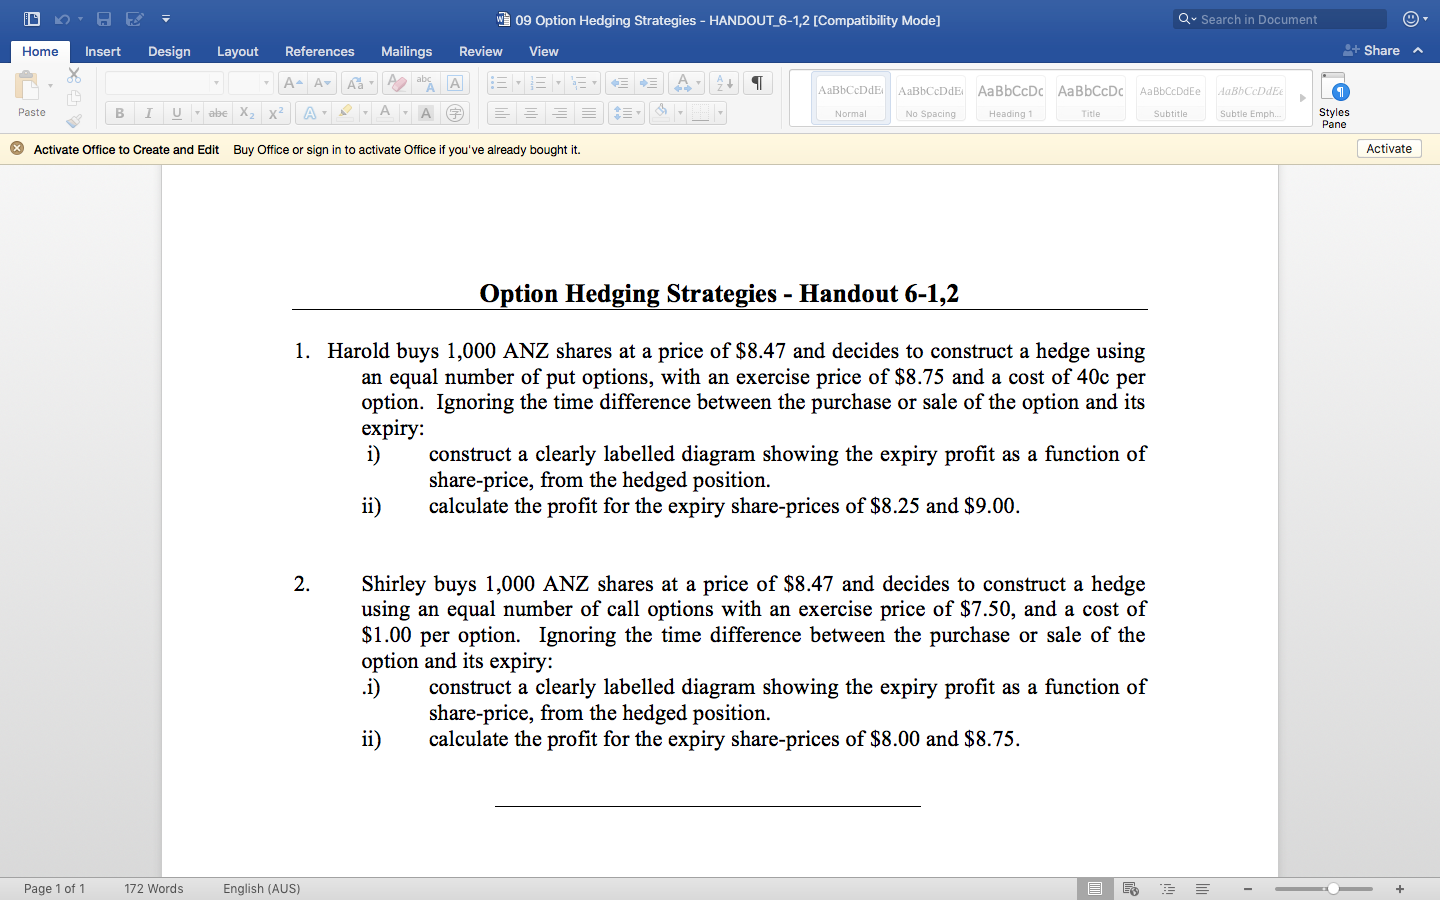Cut selection with the scissors icon
This screenshot has width=1440, height=900.
pyautogui.click(x=74, y=75)
